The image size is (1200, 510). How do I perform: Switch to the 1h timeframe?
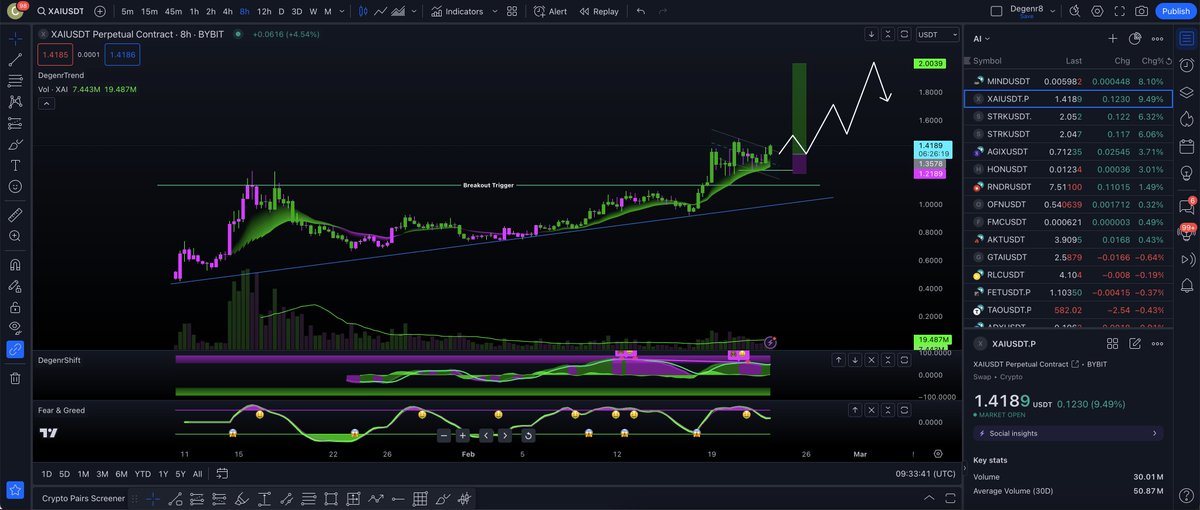(194, 11)
